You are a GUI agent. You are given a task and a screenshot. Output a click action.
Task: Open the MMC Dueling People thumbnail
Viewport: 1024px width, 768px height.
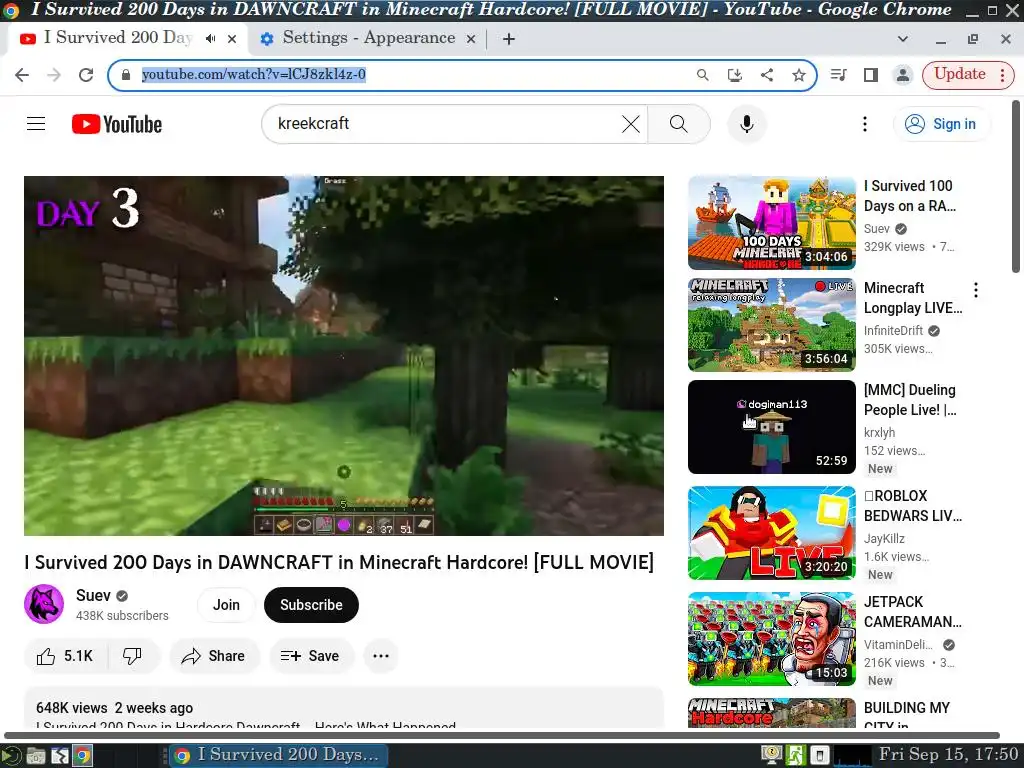point(771,426)
